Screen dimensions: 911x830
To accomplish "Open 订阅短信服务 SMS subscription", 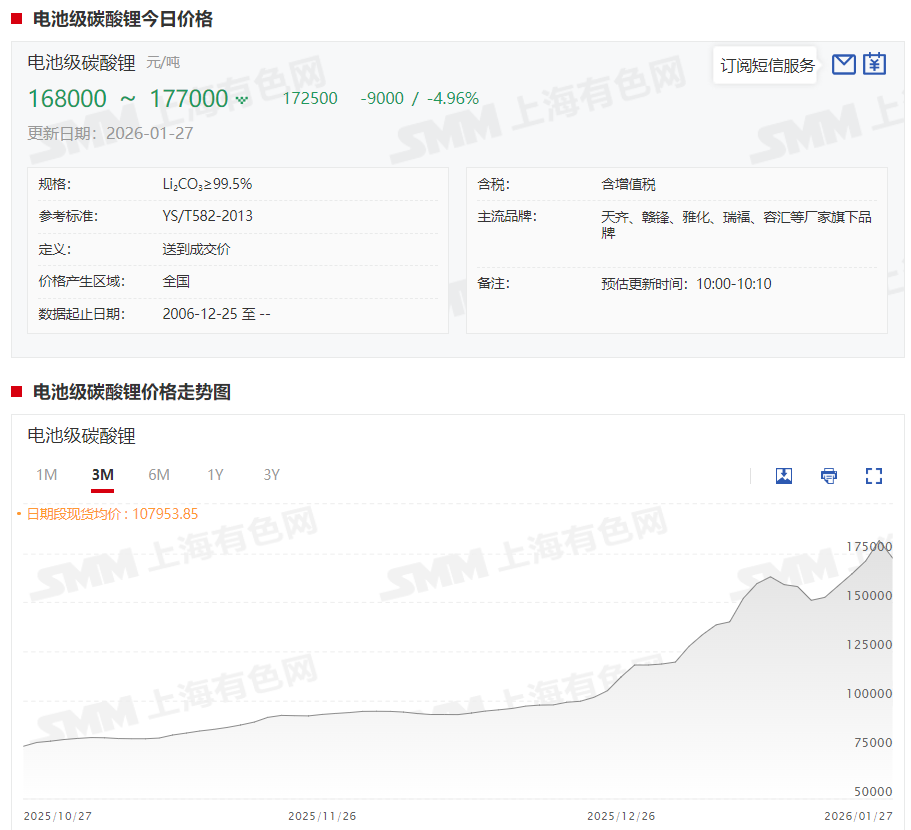I will pyautogui.click(x=767, y=66).
